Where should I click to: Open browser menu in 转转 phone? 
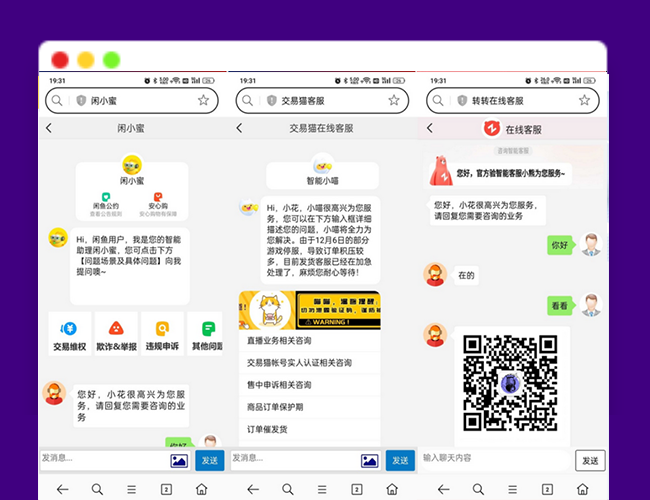(513, 490)
